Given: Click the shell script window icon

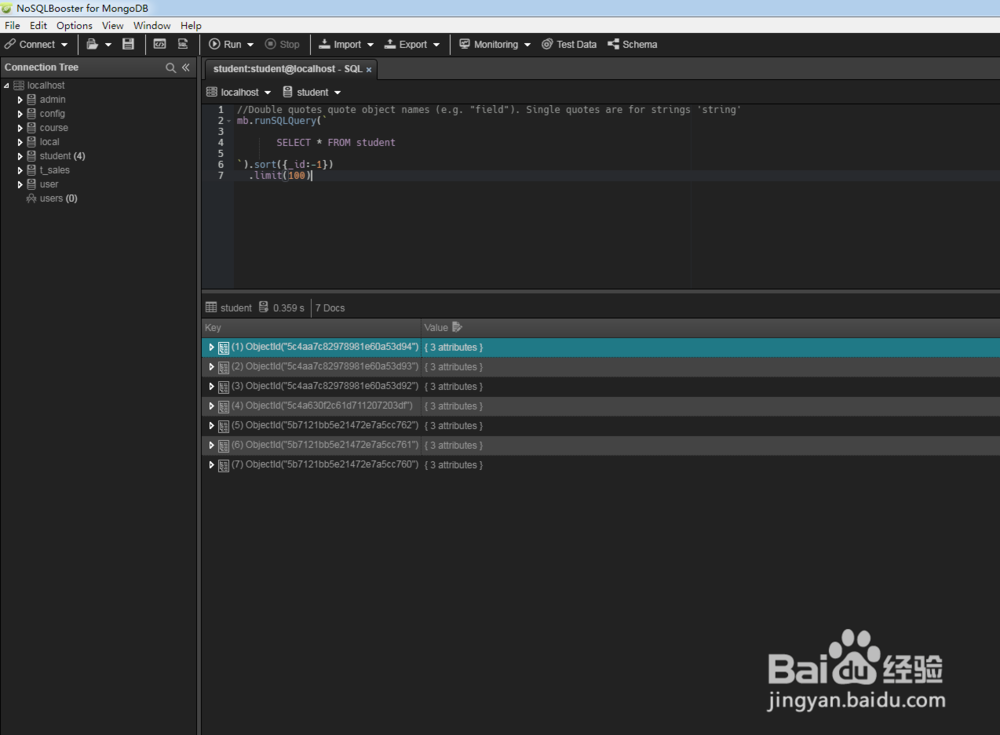Looking at the screenshot, I should [x=159, y=44].
